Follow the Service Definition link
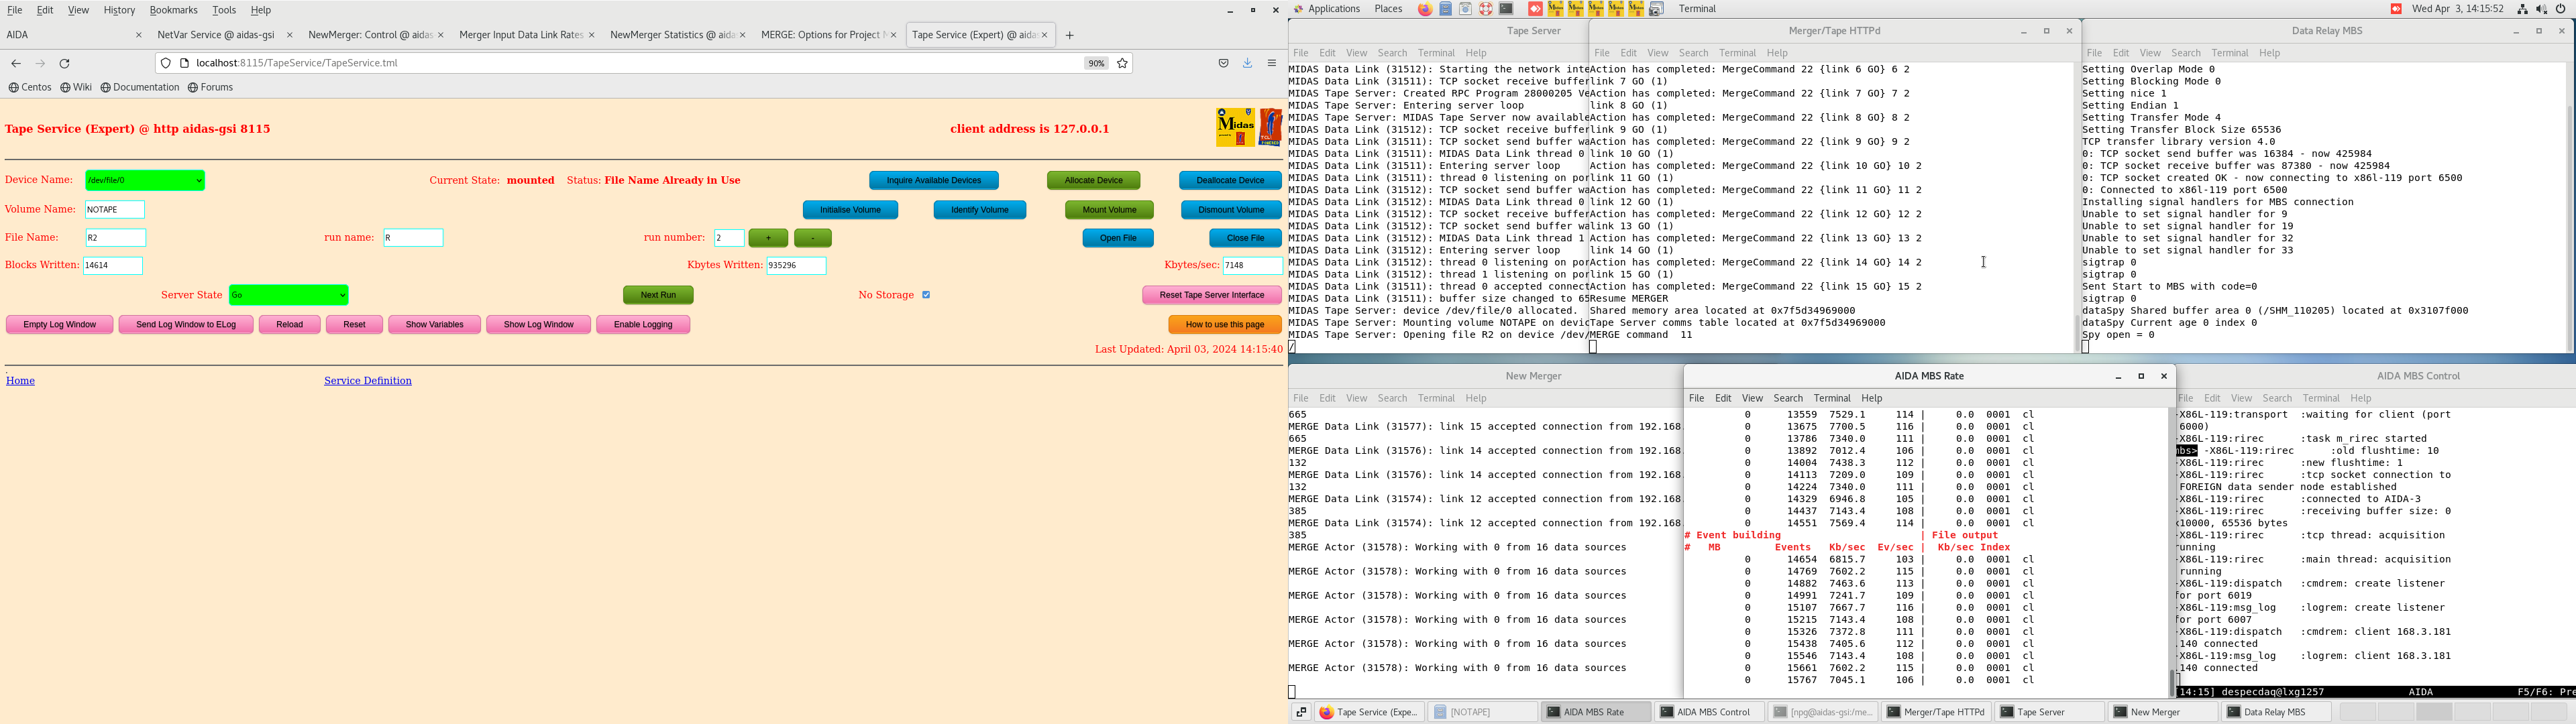 click(368, 381)
